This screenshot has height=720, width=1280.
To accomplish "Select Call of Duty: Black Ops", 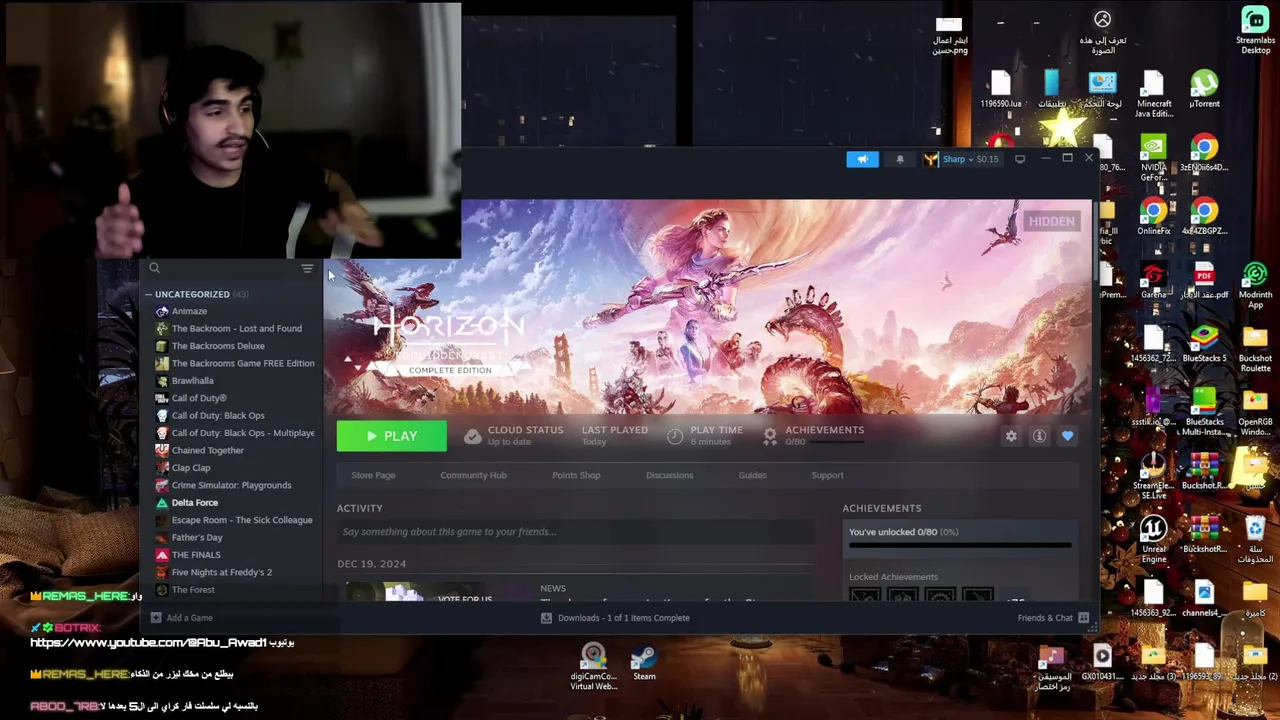I will tap(218, 415).
